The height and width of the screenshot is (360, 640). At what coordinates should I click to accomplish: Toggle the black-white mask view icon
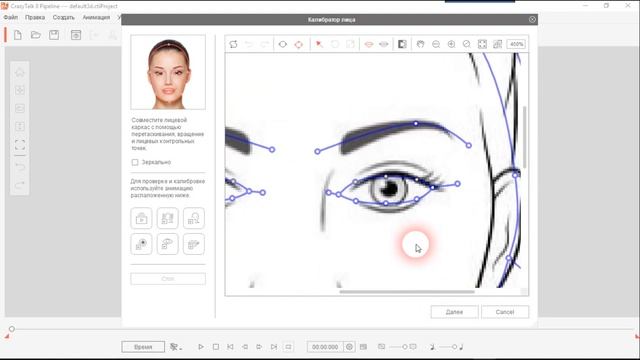tap(402, 44)
